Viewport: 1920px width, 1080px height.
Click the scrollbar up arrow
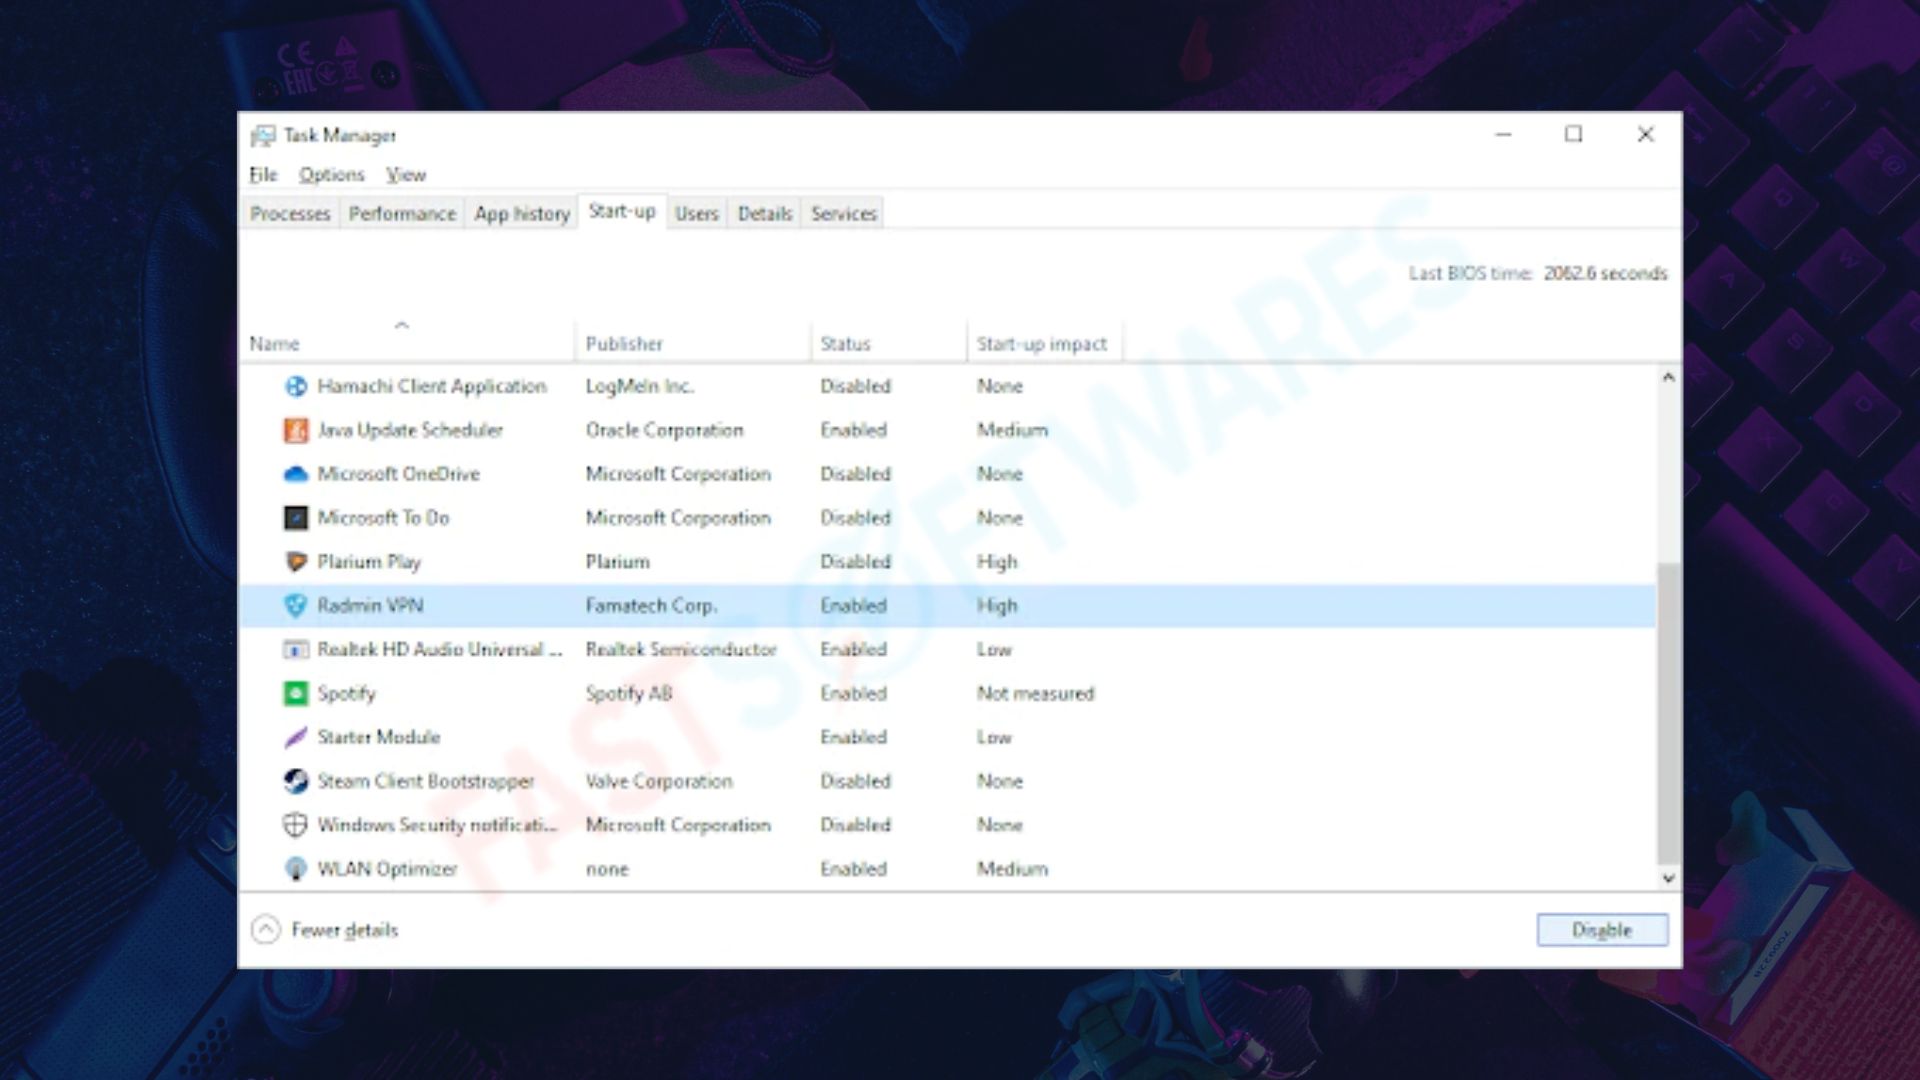pyautogui.click(x=1668, y=377)
